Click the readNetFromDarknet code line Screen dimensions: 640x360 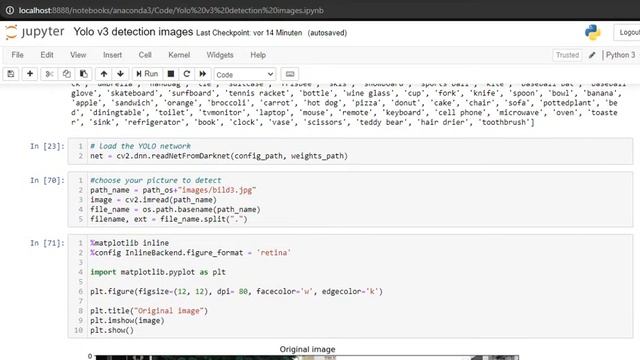click(219, 156)
